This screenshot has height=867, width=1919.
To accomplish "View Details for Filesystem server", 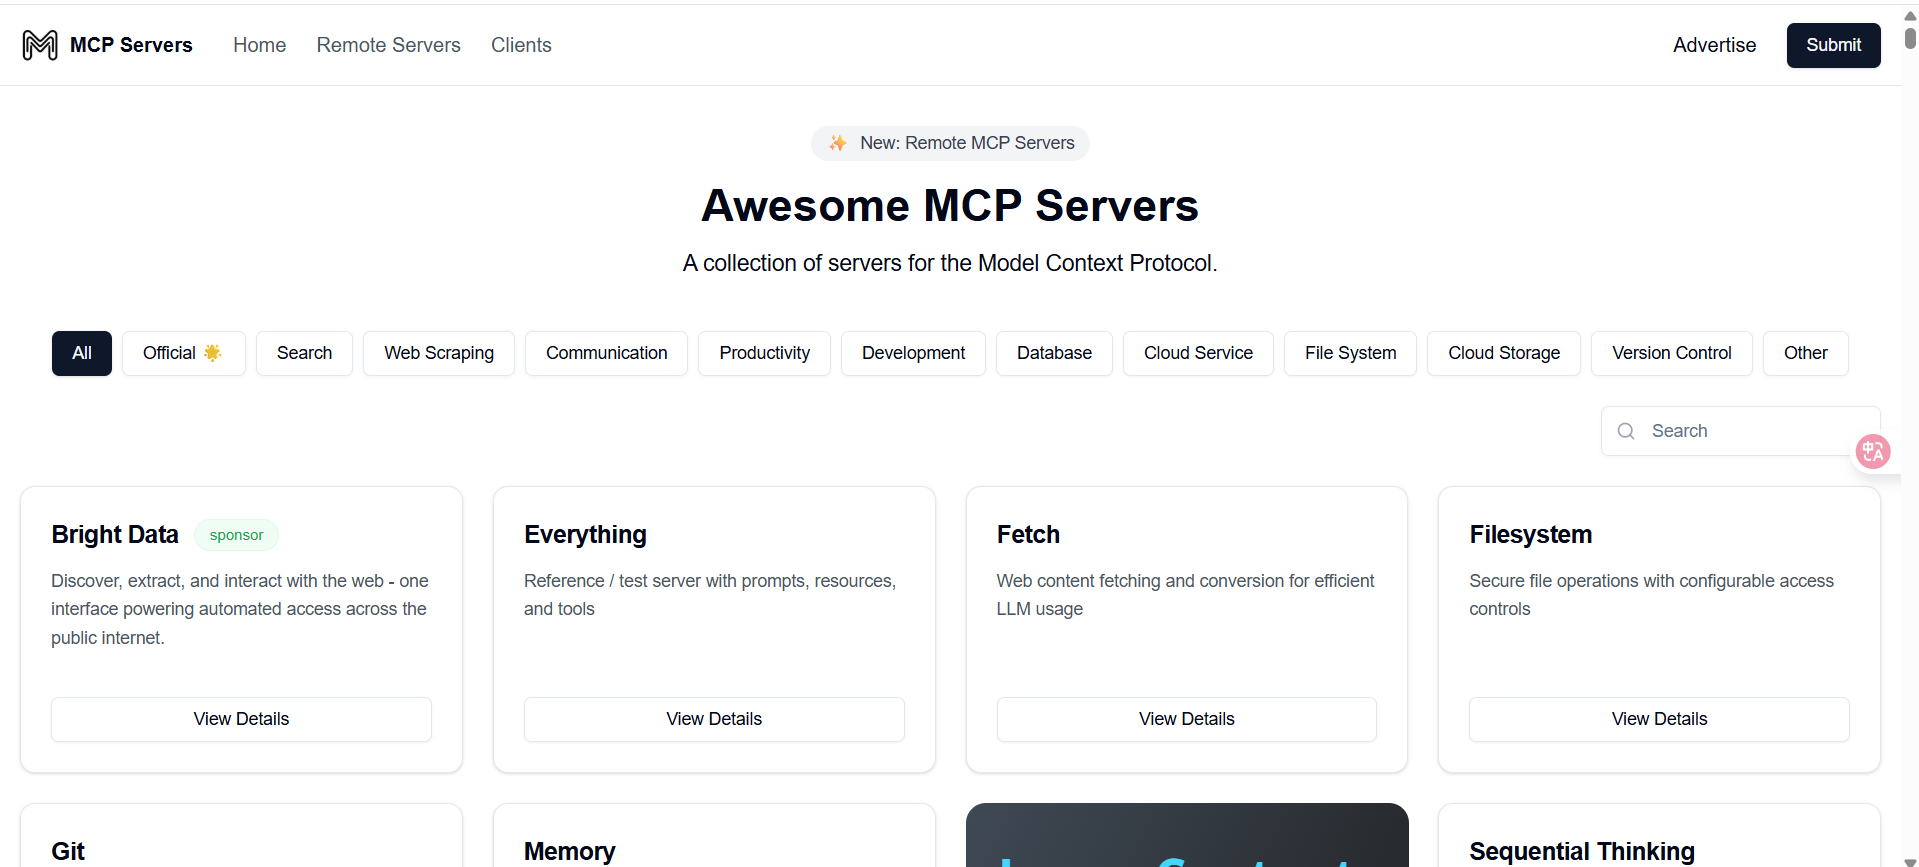I will pos(1659,719).
